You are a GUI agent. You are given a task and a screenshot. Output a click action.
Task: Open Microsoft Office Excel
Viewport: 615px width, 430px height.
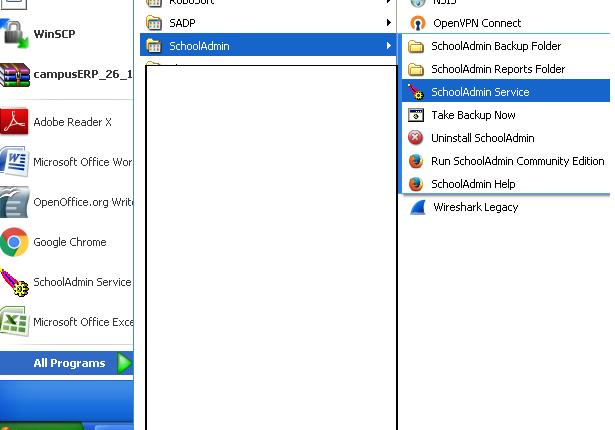tap(82, 322)
